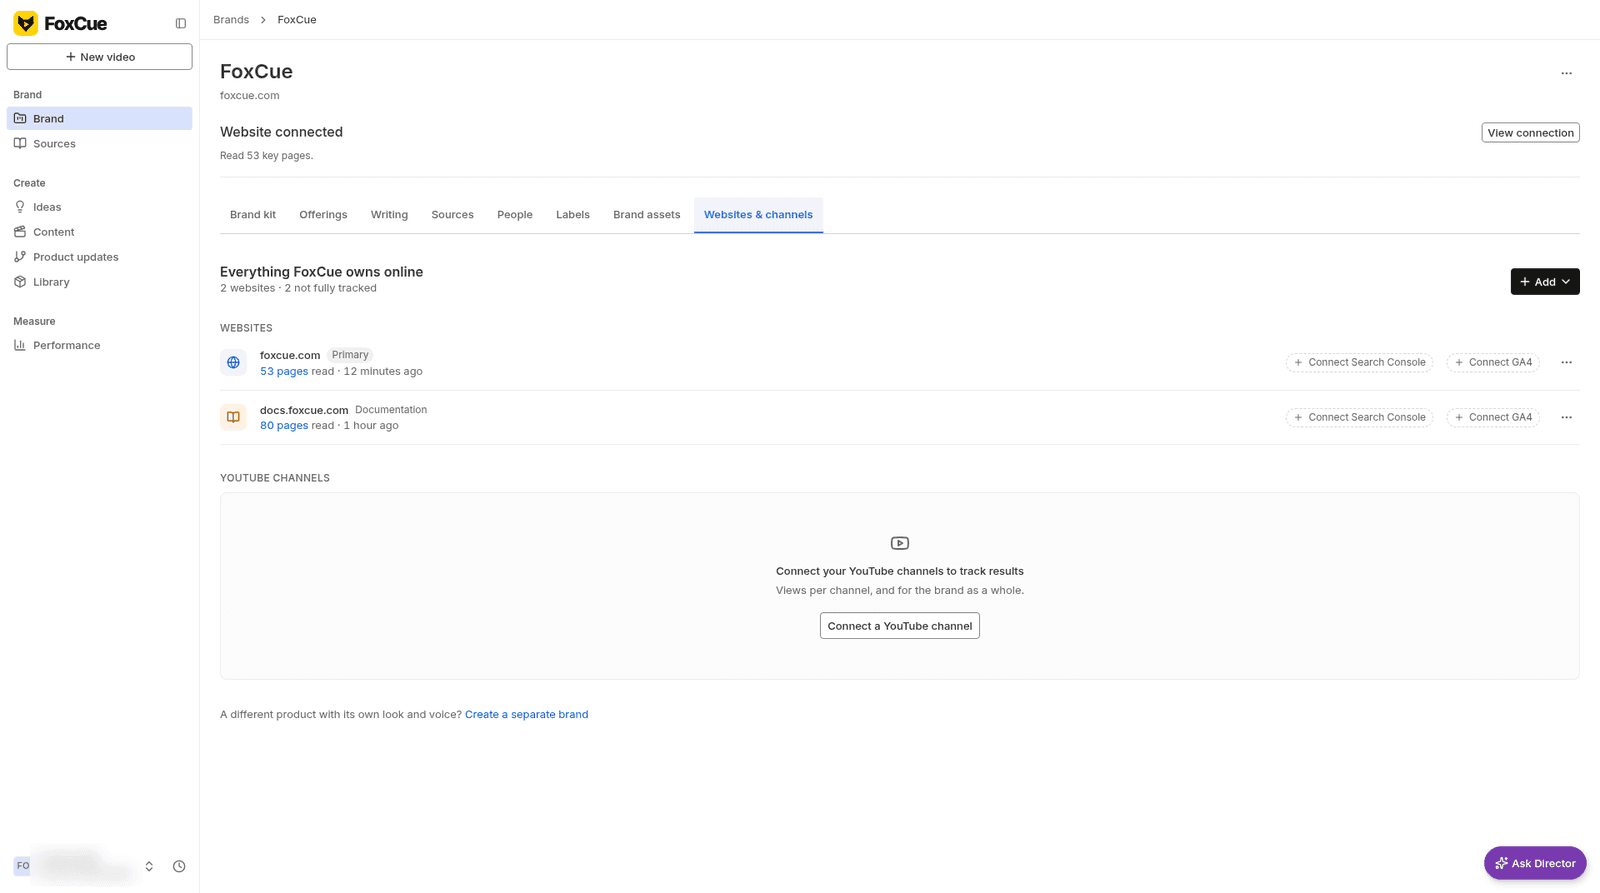Switch to the Brand kit tab

253,215
